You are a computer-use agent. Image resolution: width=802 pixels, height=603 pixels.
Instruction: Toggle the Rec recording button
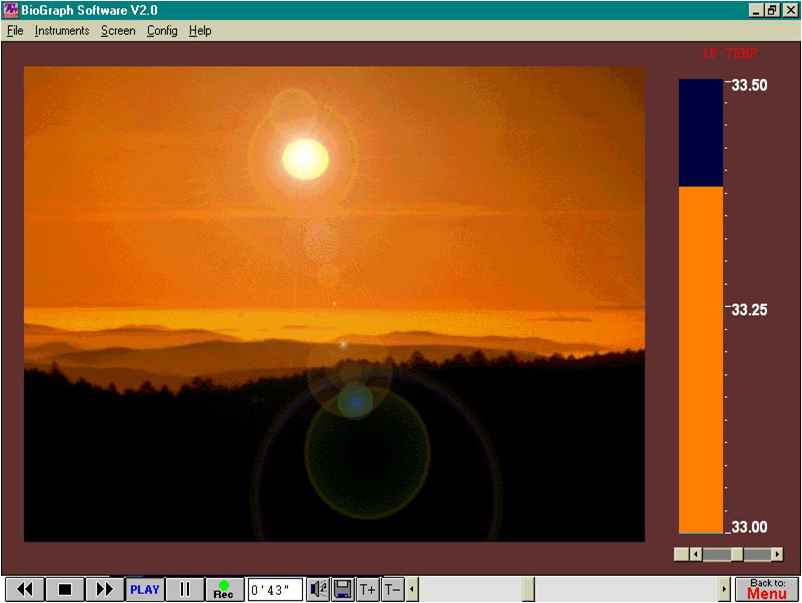tap(224, 589)
